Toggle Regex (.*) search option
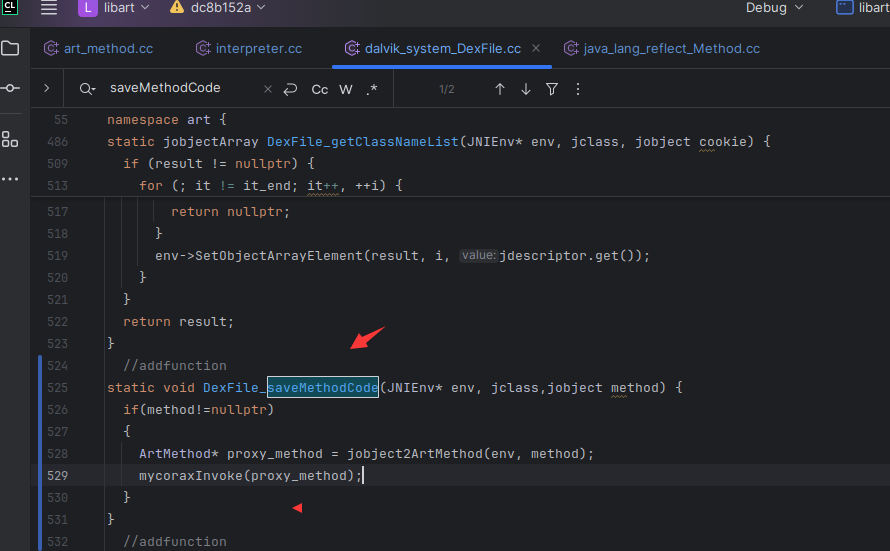Viewport: 890px width, 551px height. [x=372, y=89]
